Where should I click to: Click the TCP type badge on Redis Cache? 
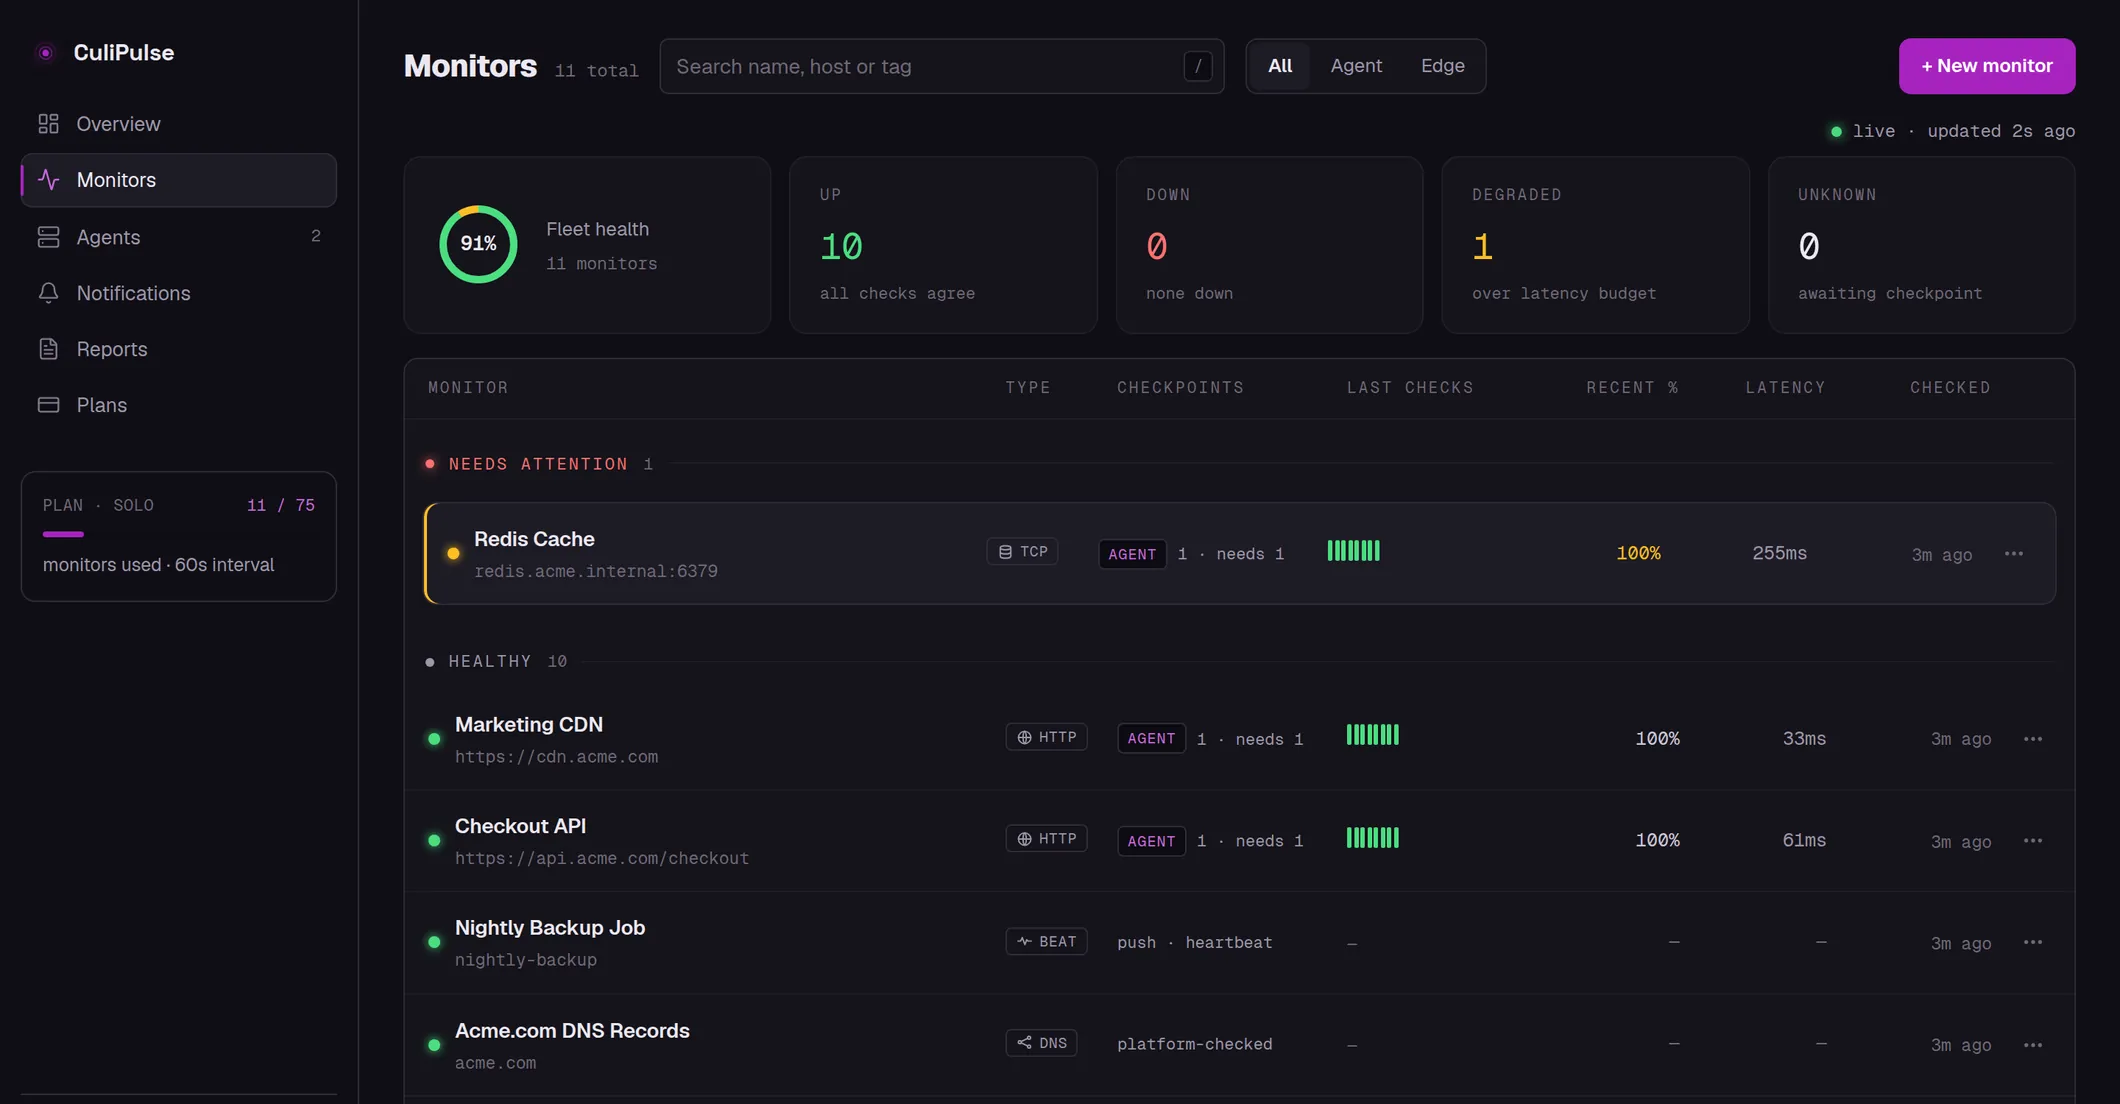pyautogui.click(x=1022, y=552)
